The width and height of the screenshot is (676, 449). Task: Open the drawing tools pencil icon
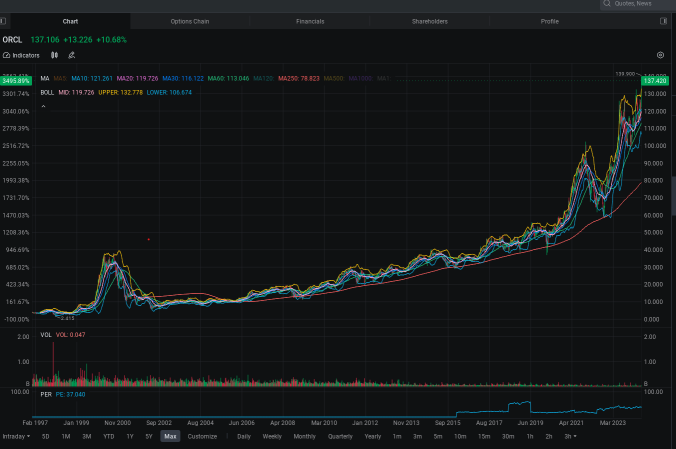pyautogui.click(x=72, y=55)
